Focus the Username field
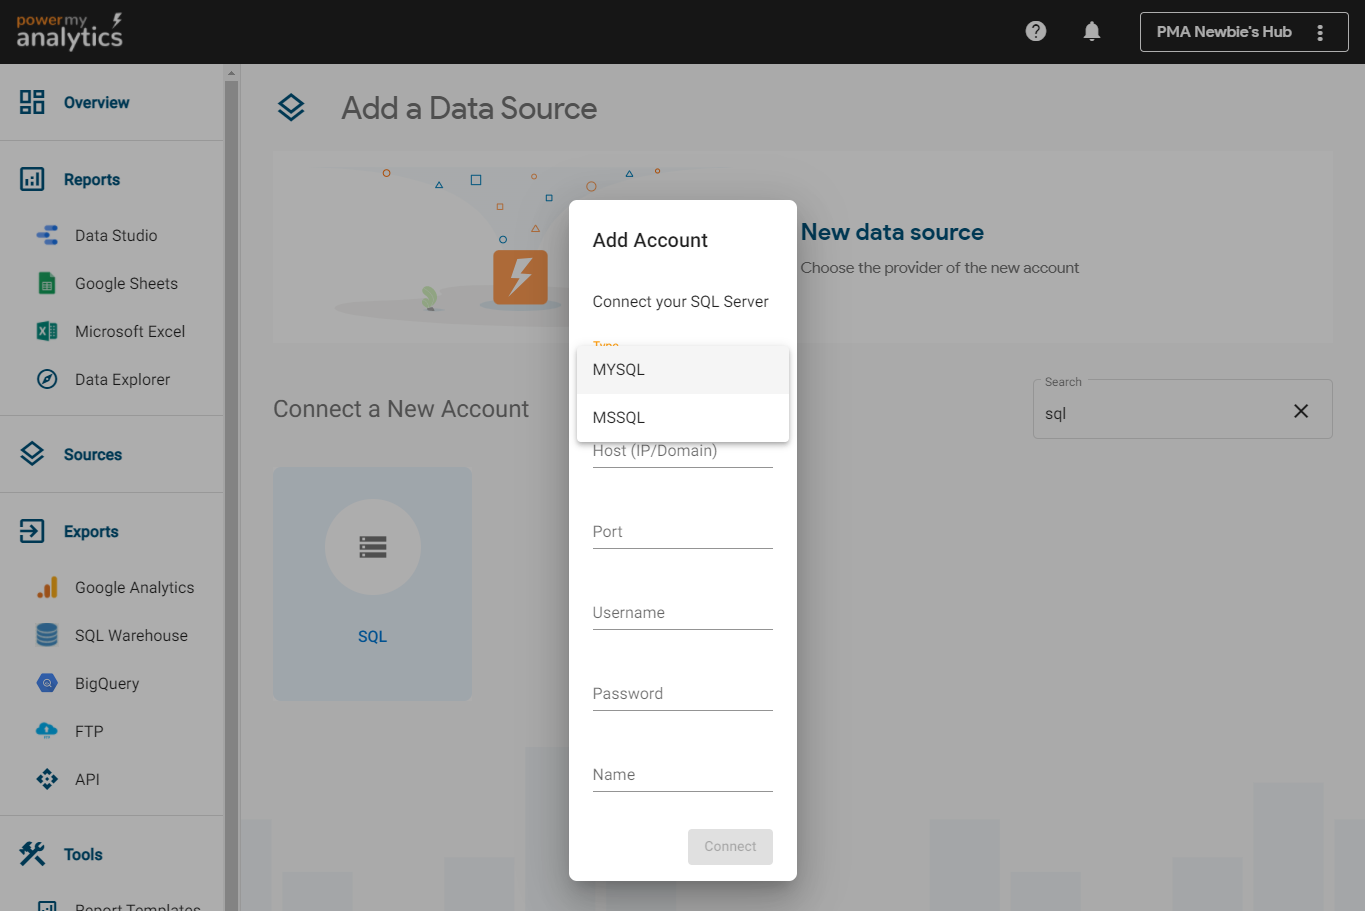This screenshot has height=911, width=1365. [x=682, y=613]
